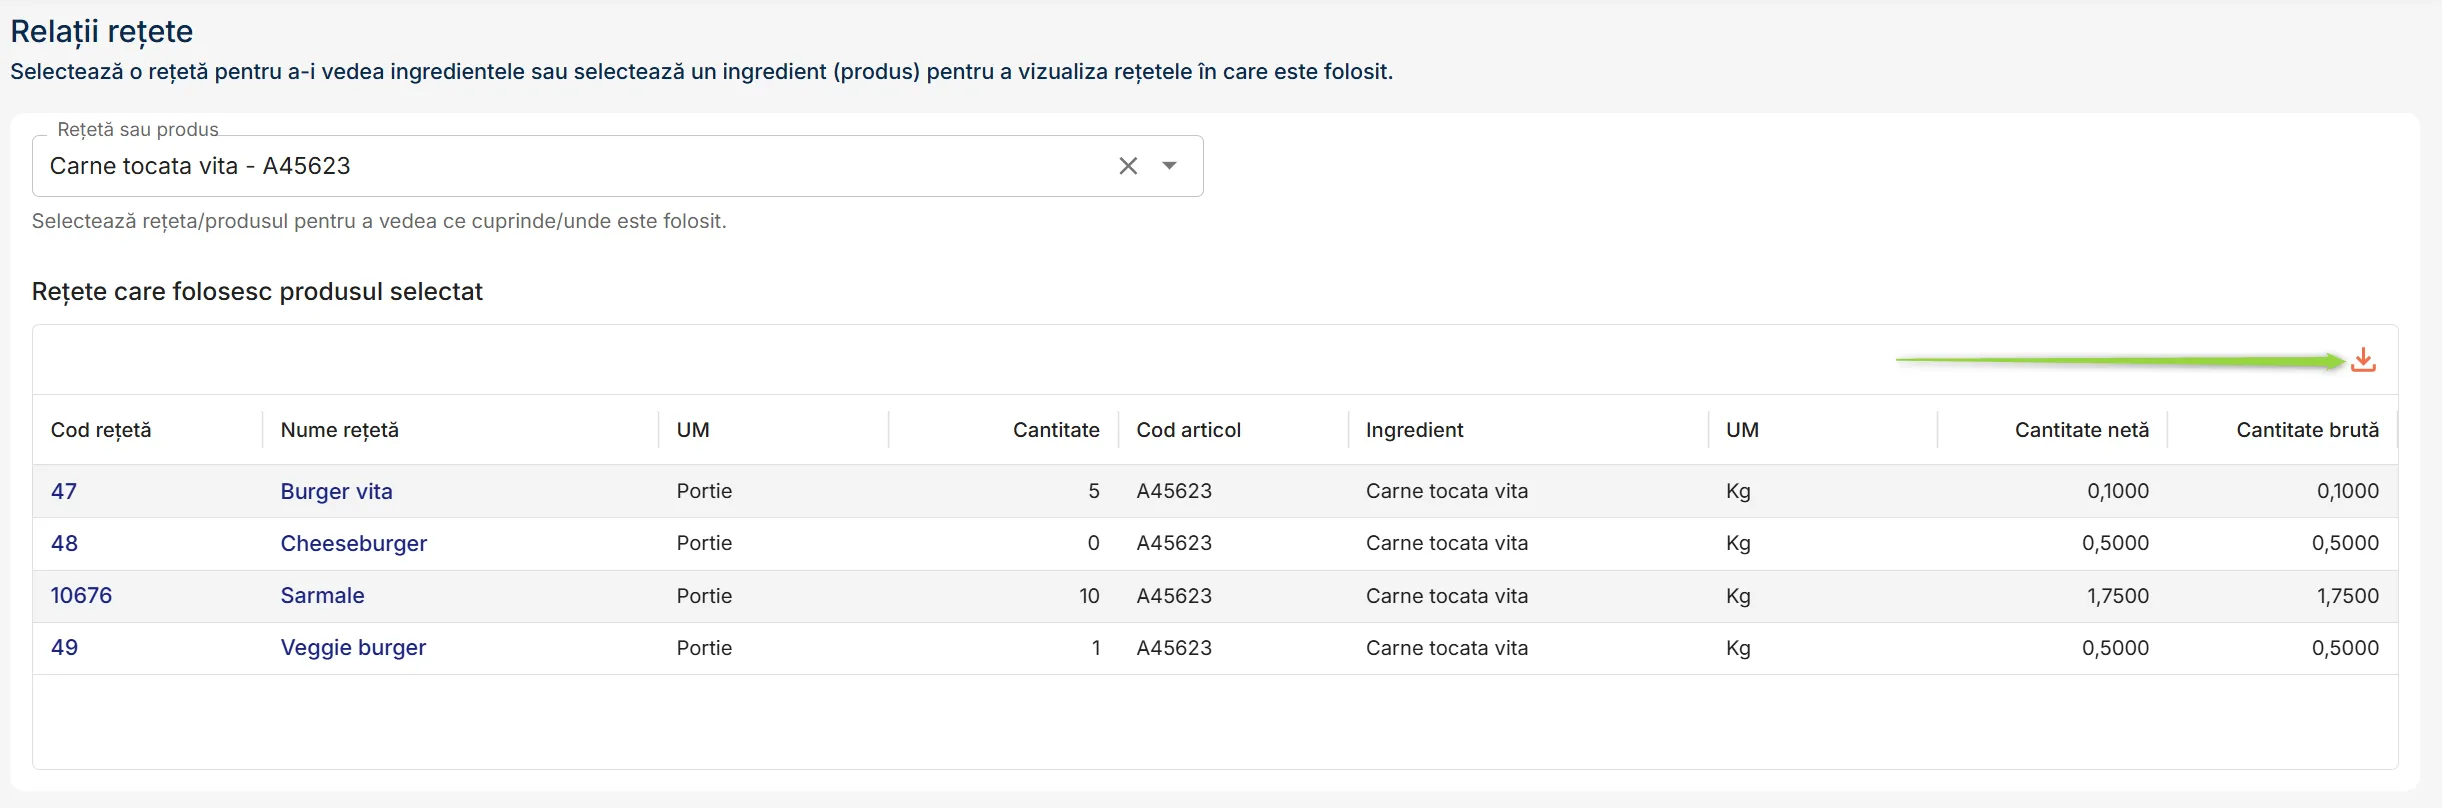
Task: Click the Rețete care folosesc produsul selectat heading
Action: click(257, 291)
